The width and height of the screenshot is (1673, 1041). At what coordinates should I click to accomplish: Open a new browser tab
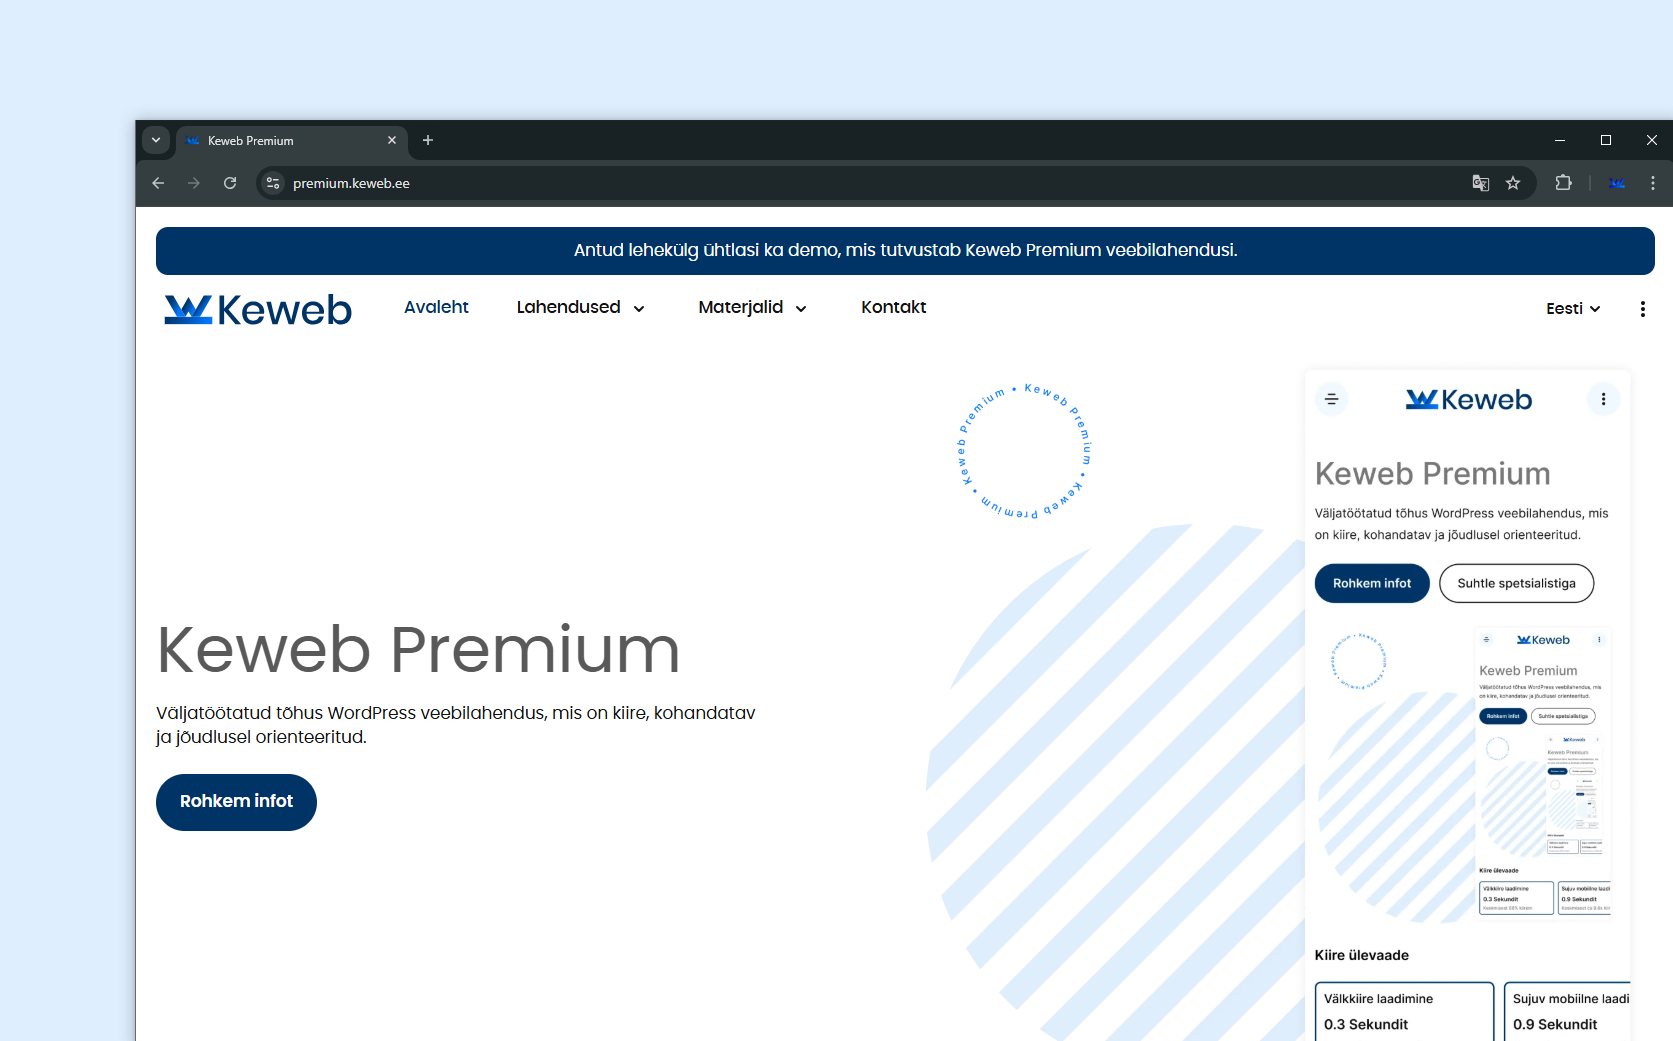tap(428, 140)
